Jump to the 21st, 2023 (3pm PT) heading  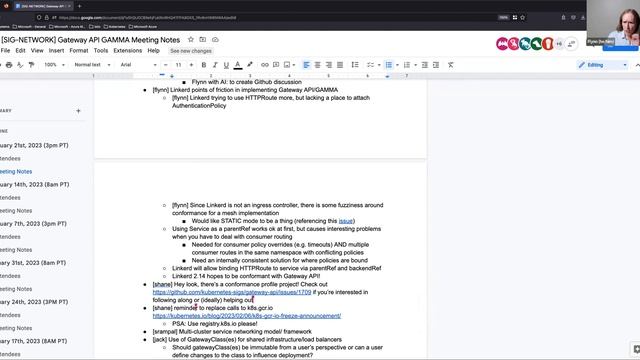coord(34,145)
